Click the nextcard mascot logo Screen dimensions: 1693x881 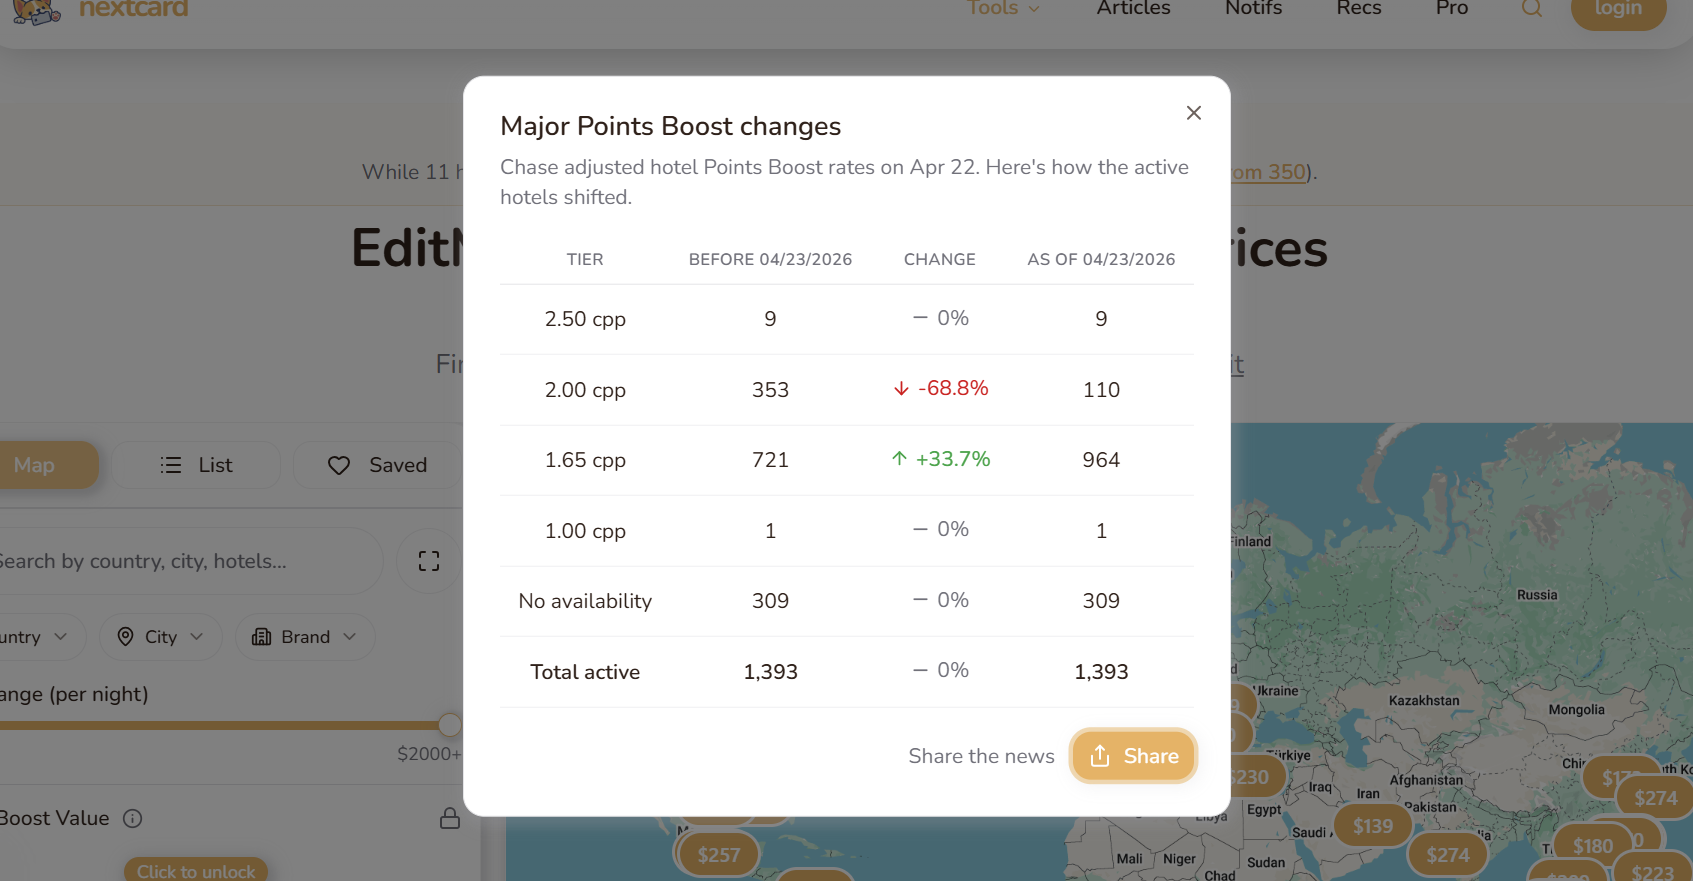click(36, 11)
